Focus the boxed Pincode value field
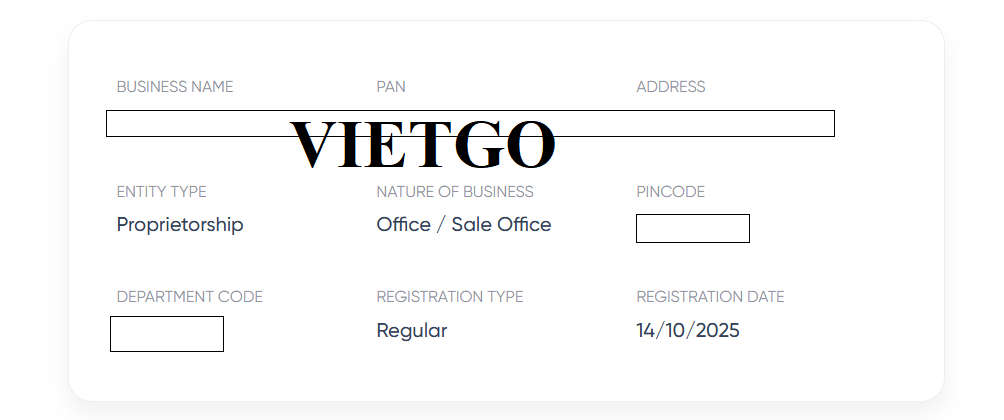Screen dimensions: 1004x420 tap(693, 228)
